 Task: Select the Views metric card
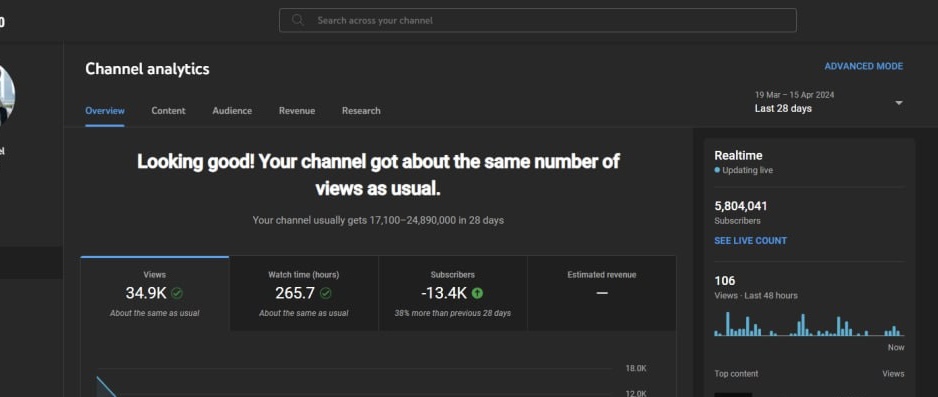click(155, 294)
